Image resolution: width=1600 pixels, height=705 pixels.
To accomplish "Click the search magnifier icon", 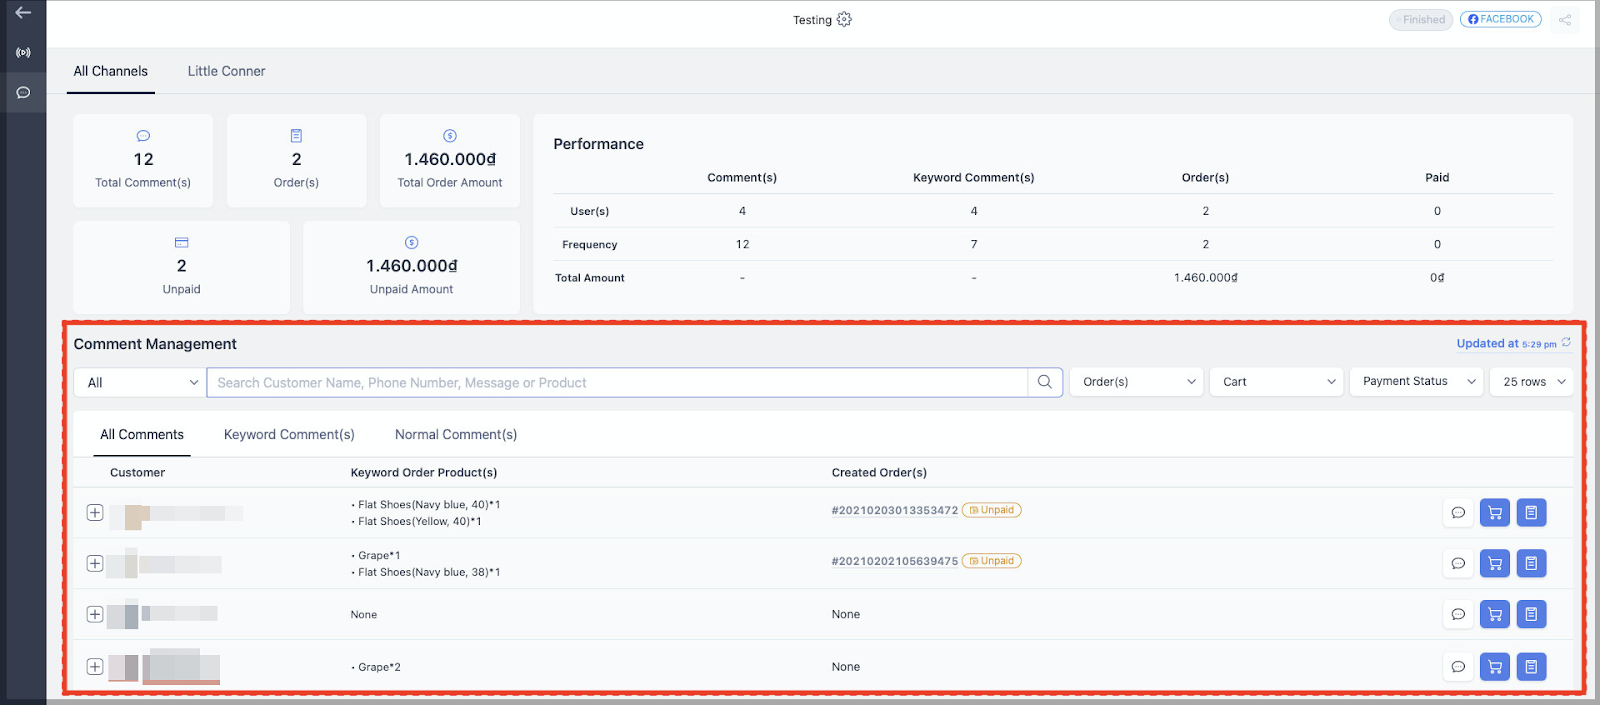I will click(1044, 382).
